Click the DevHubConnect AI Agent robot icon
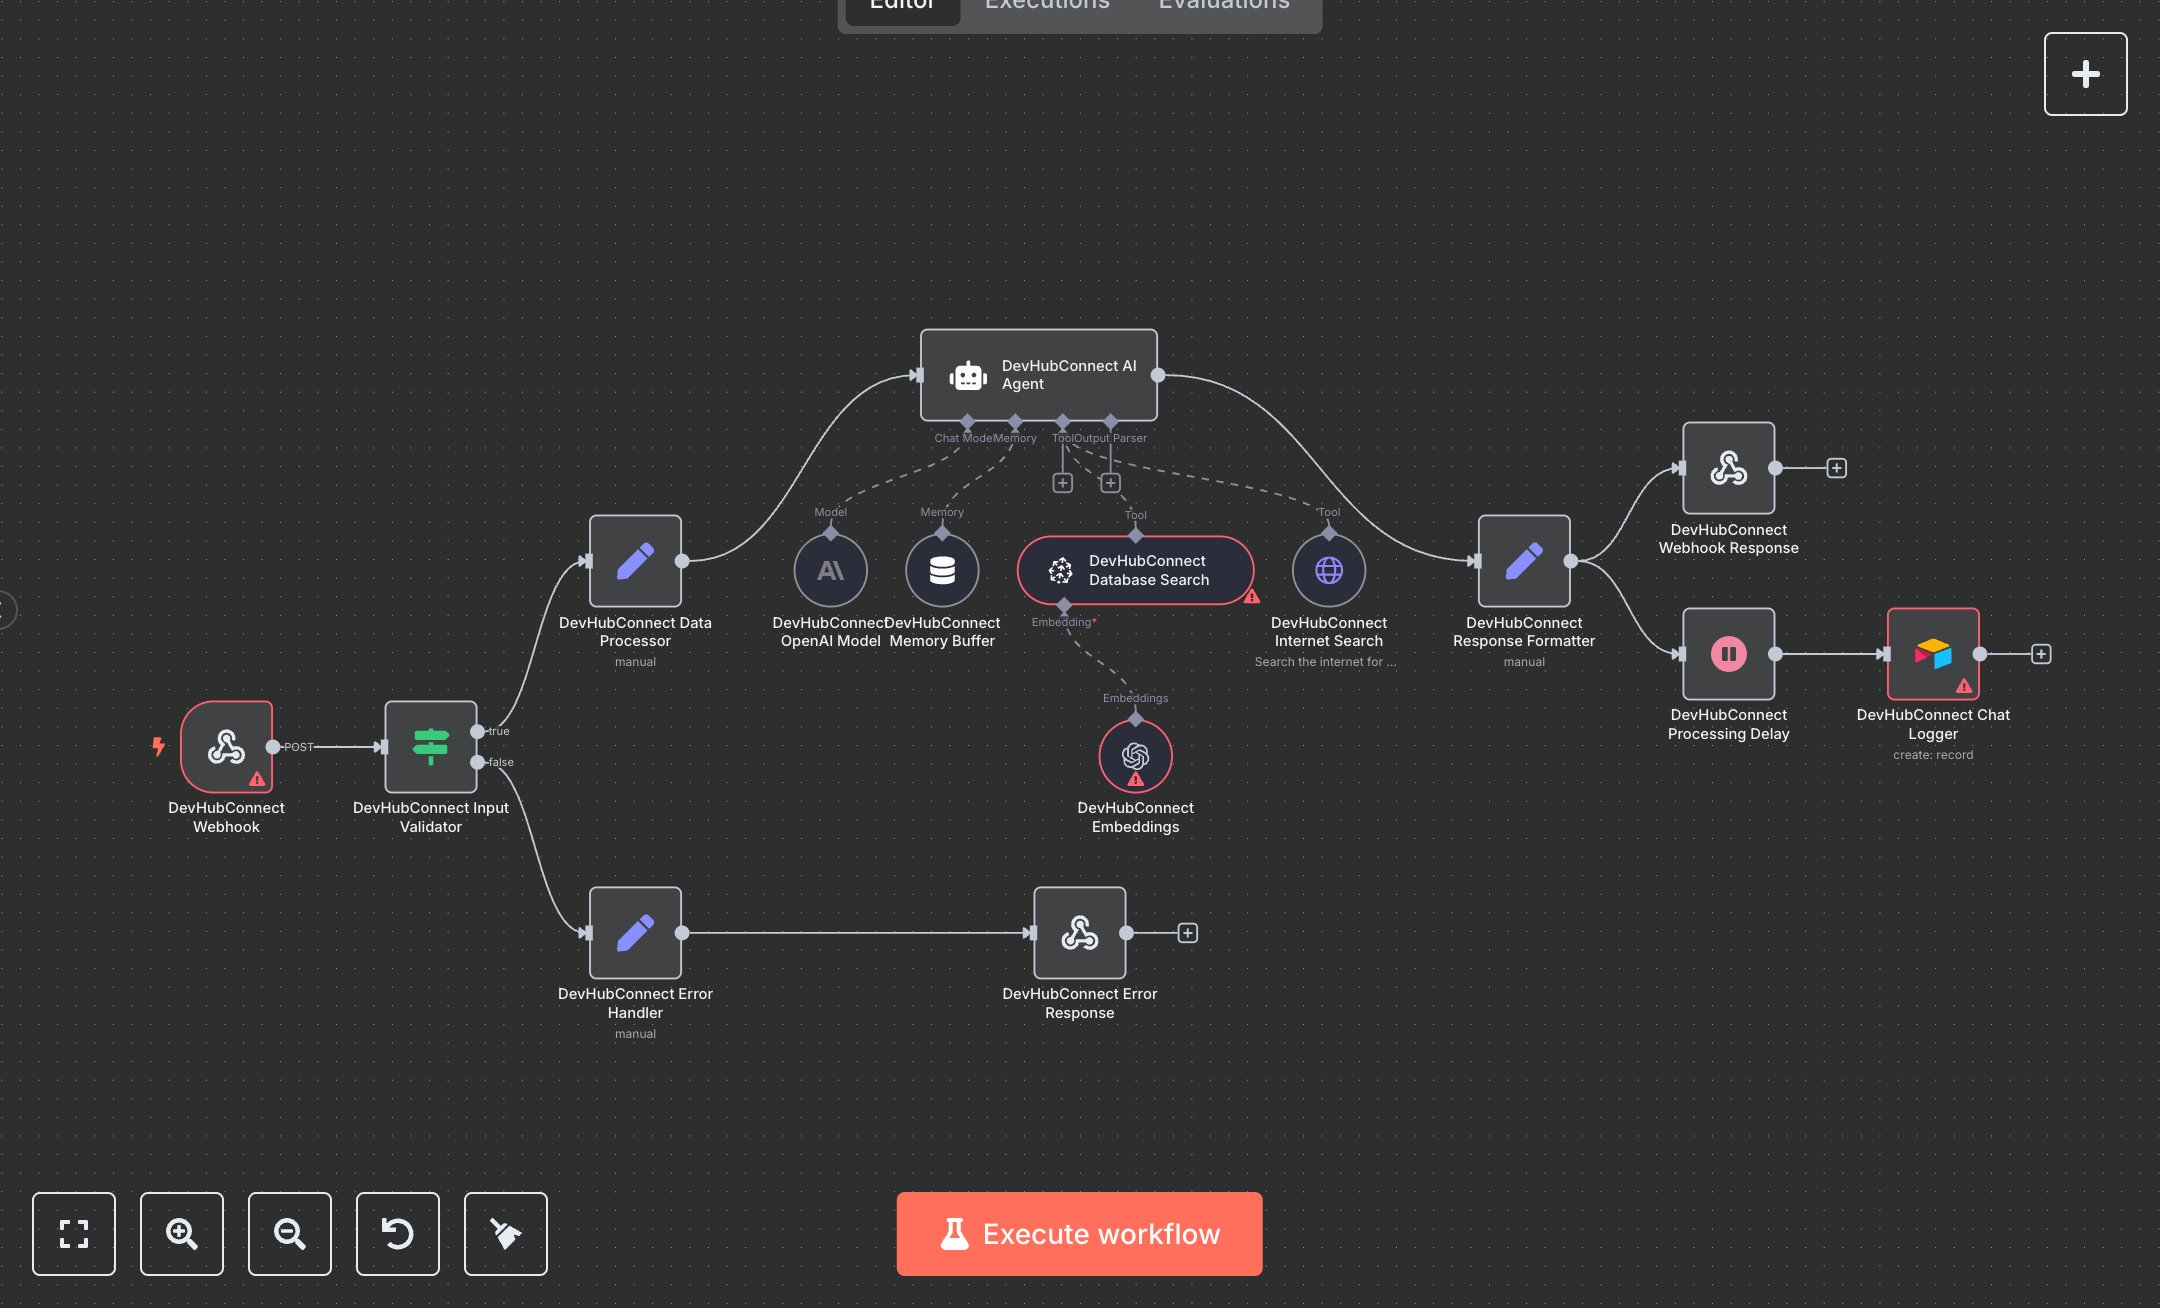This screenshot has width=2160, height=1308. click(x=968, y=374)
